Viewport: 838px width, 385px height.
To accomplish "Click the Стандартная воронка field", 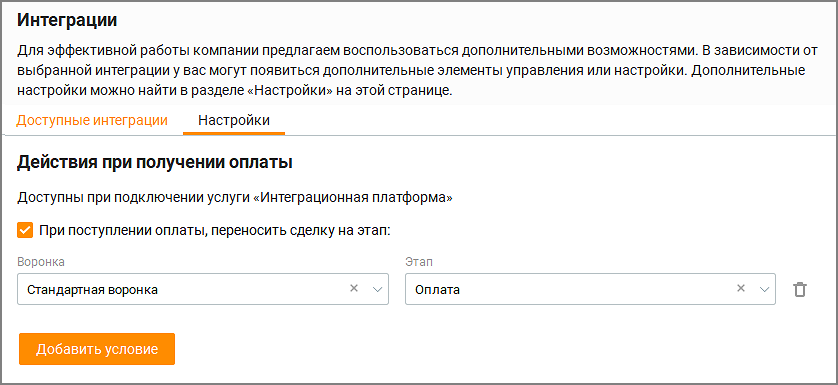I will pyautogui.click(x=203, y=289).
